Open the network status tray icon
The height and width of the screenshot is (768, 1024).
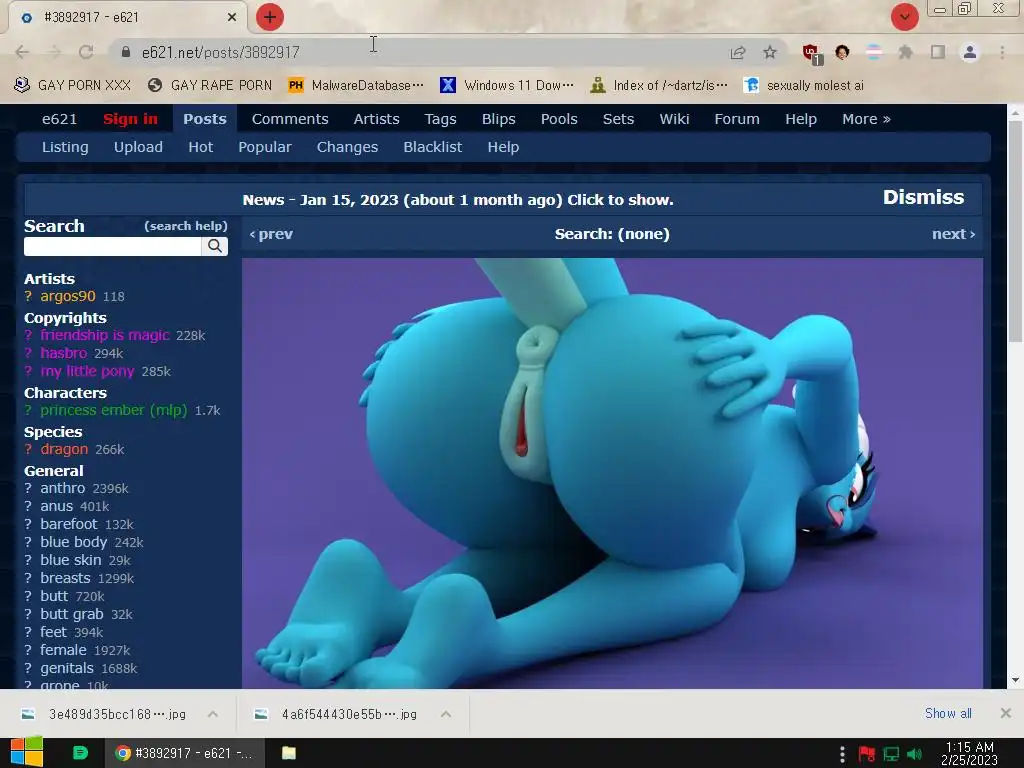point(891,754)
